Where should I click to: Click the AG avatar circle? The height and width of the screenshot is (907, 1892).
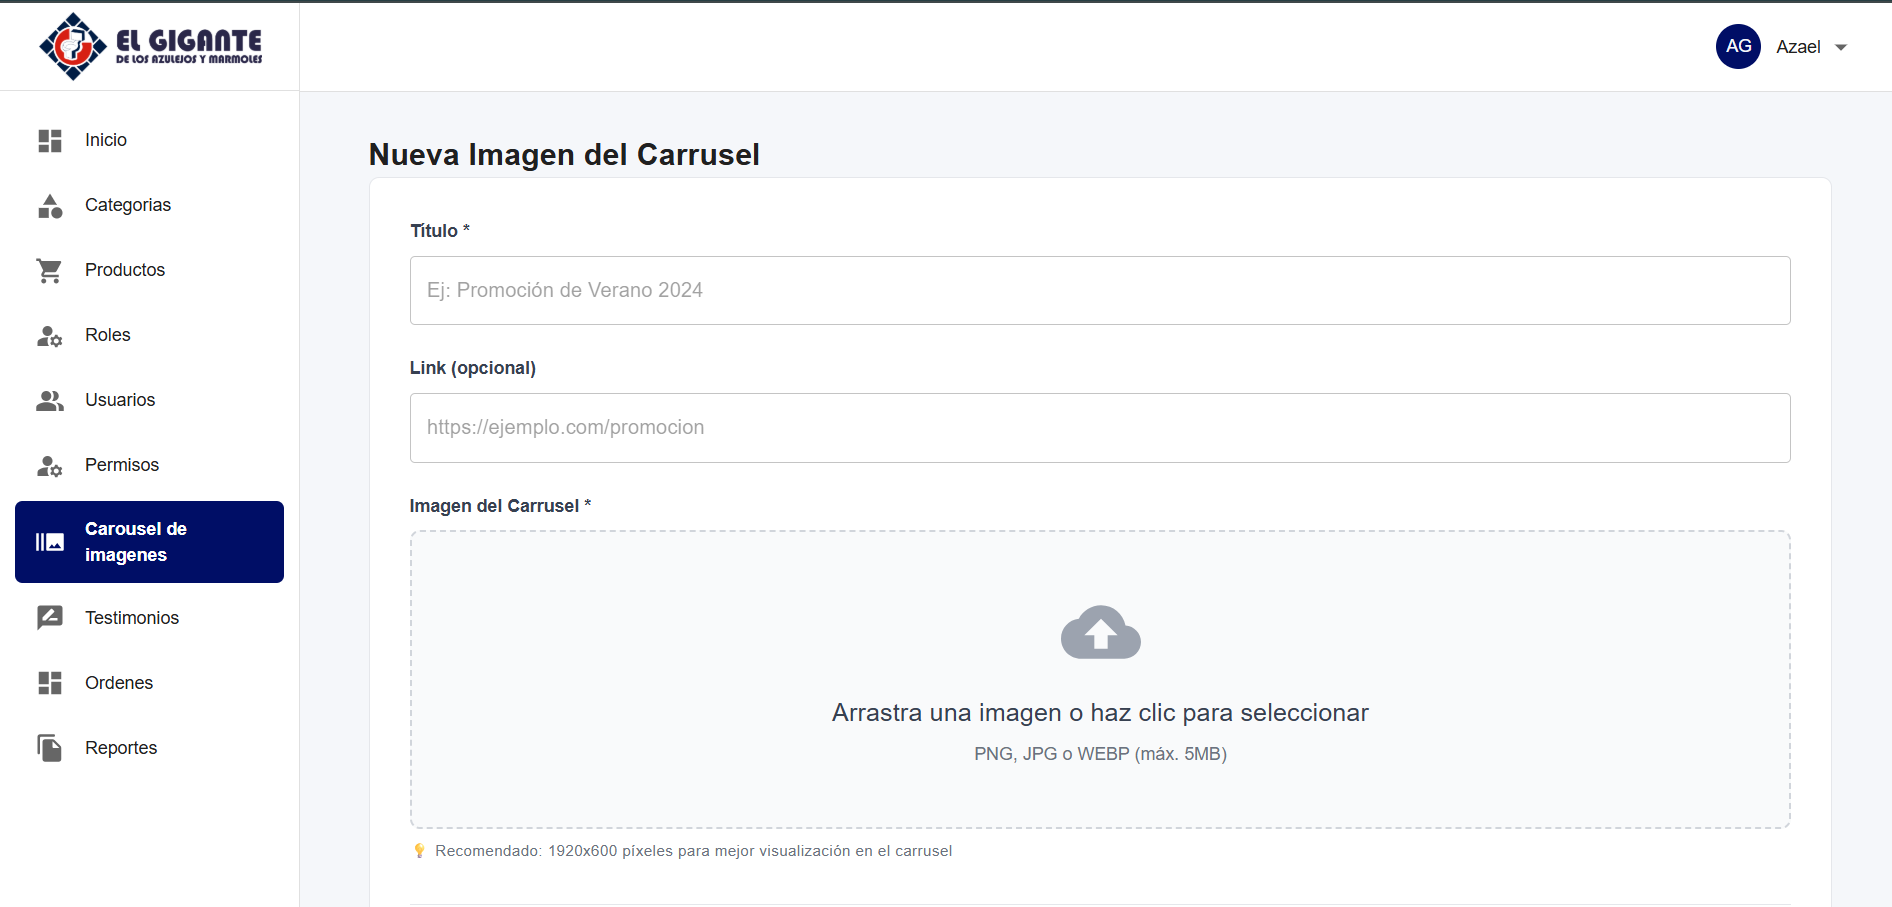tap(1738, 46)
